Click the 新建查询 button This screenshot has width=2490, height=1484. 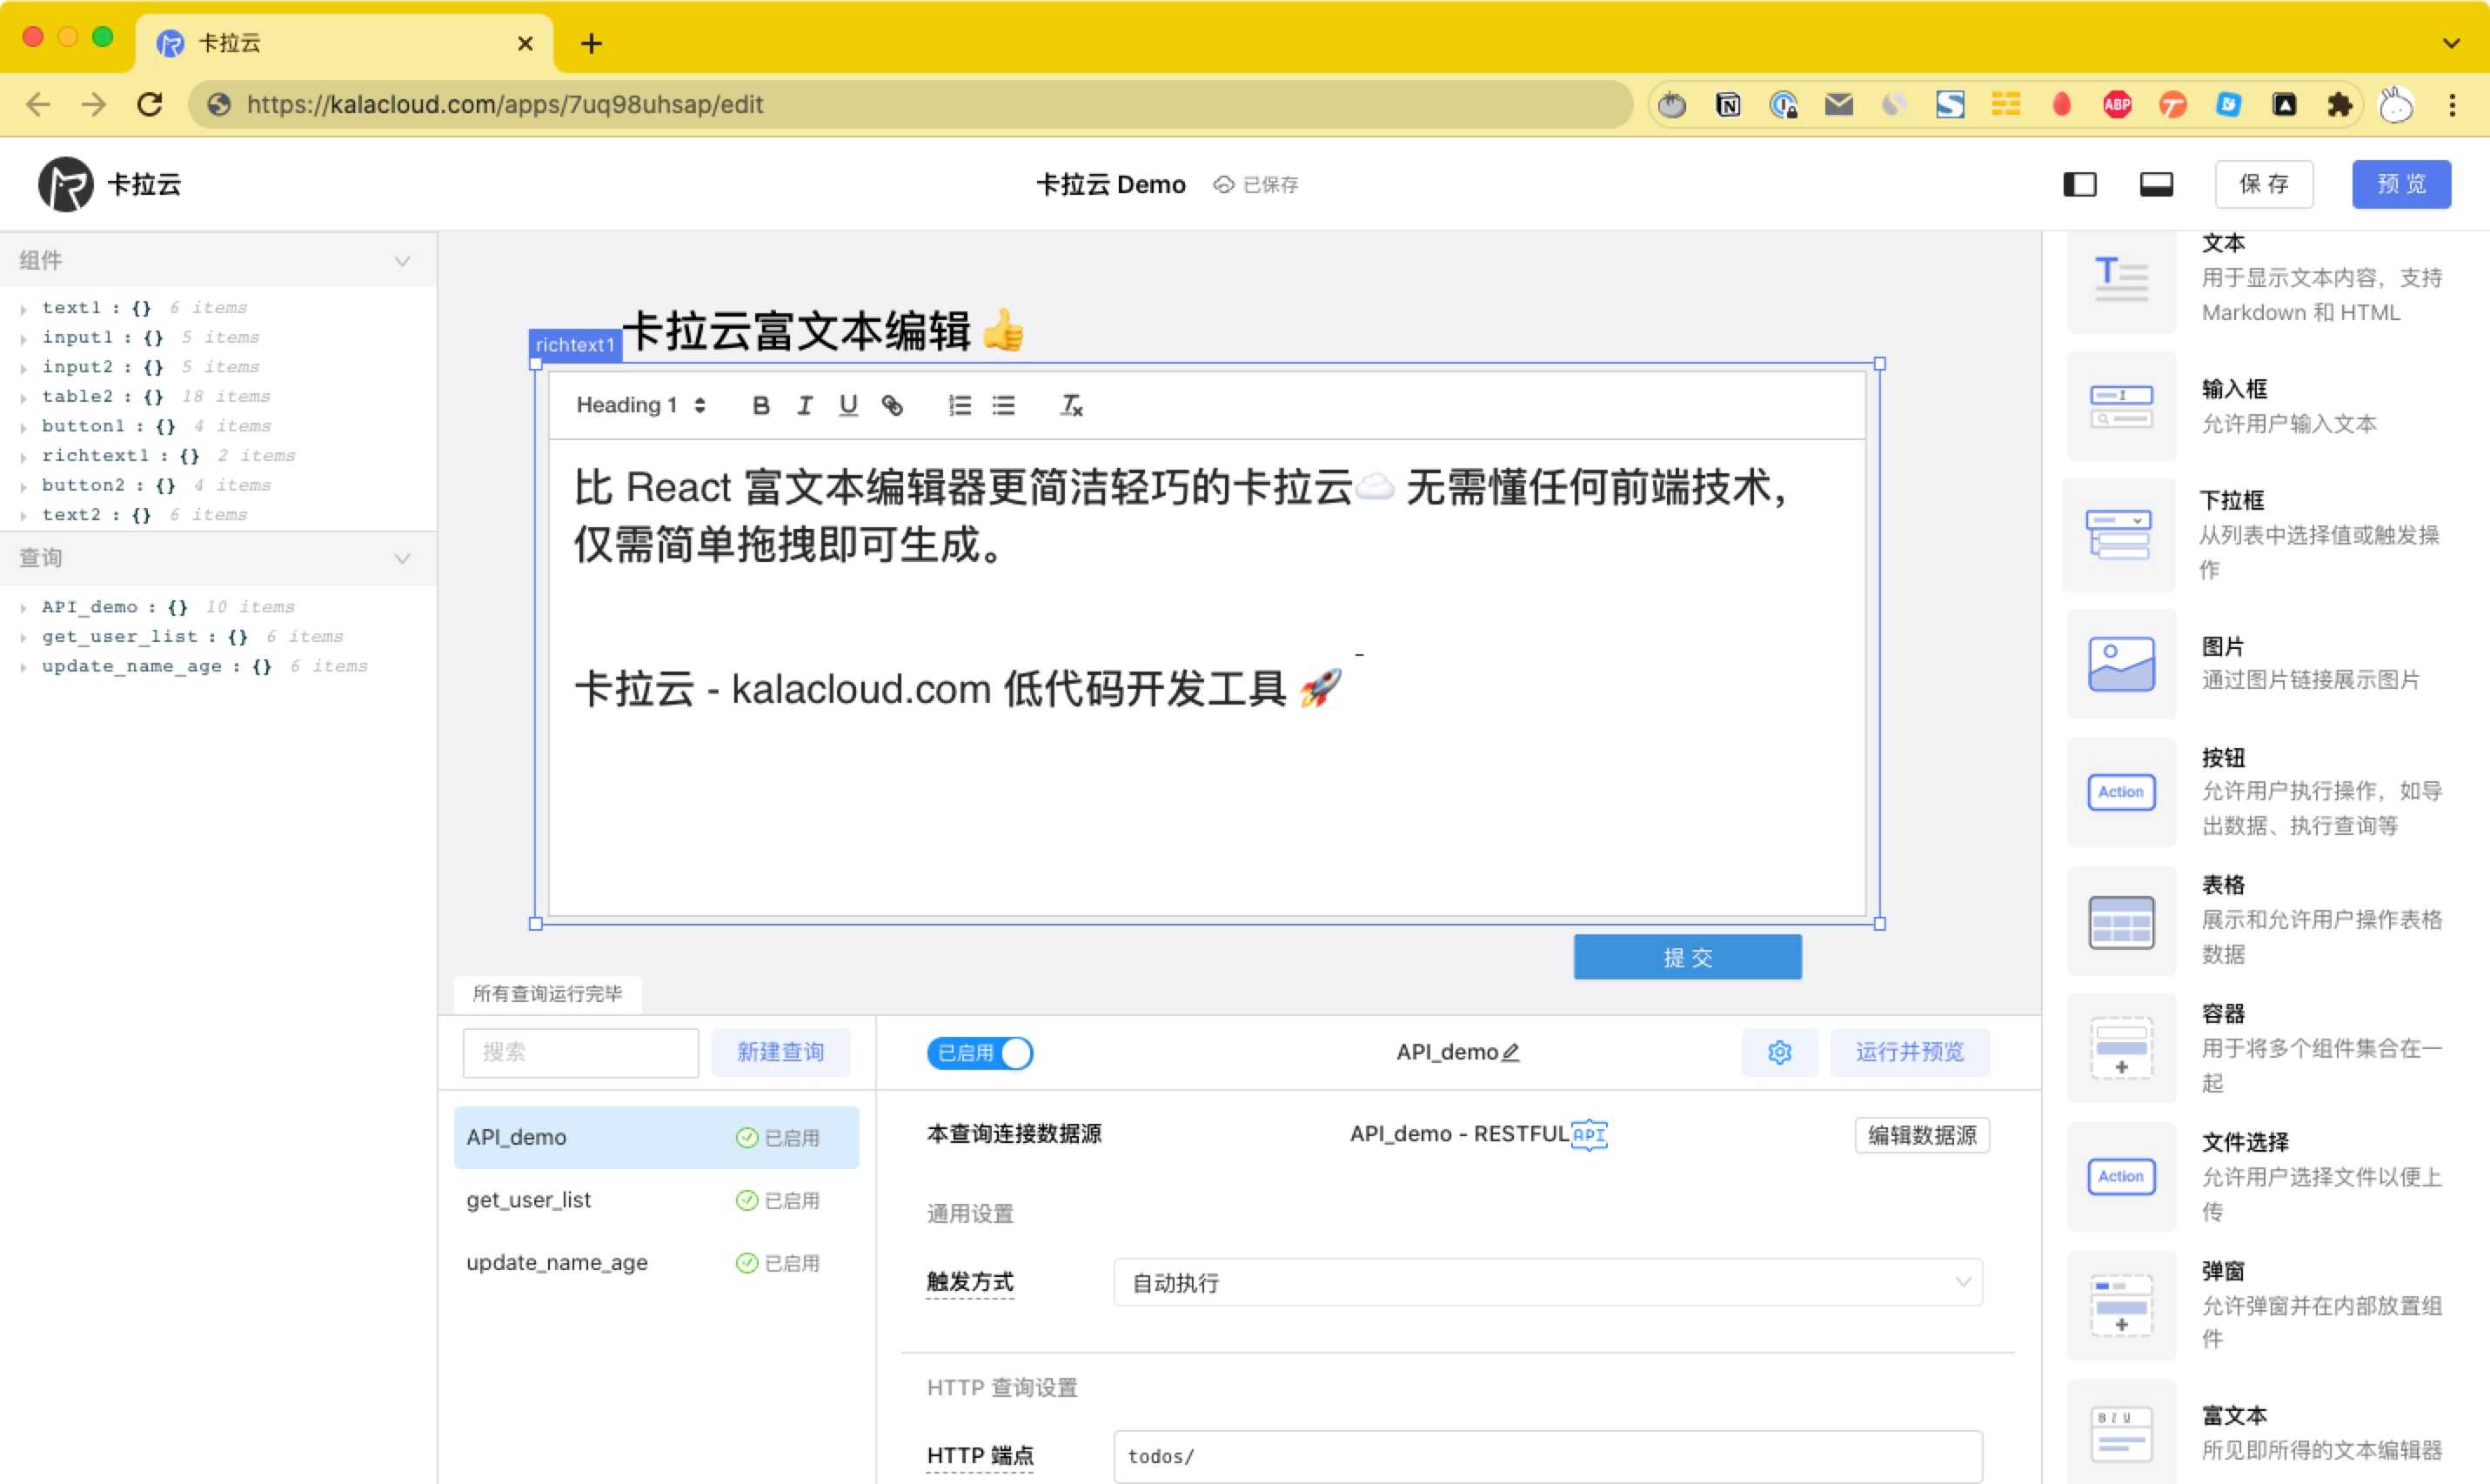780,1052
